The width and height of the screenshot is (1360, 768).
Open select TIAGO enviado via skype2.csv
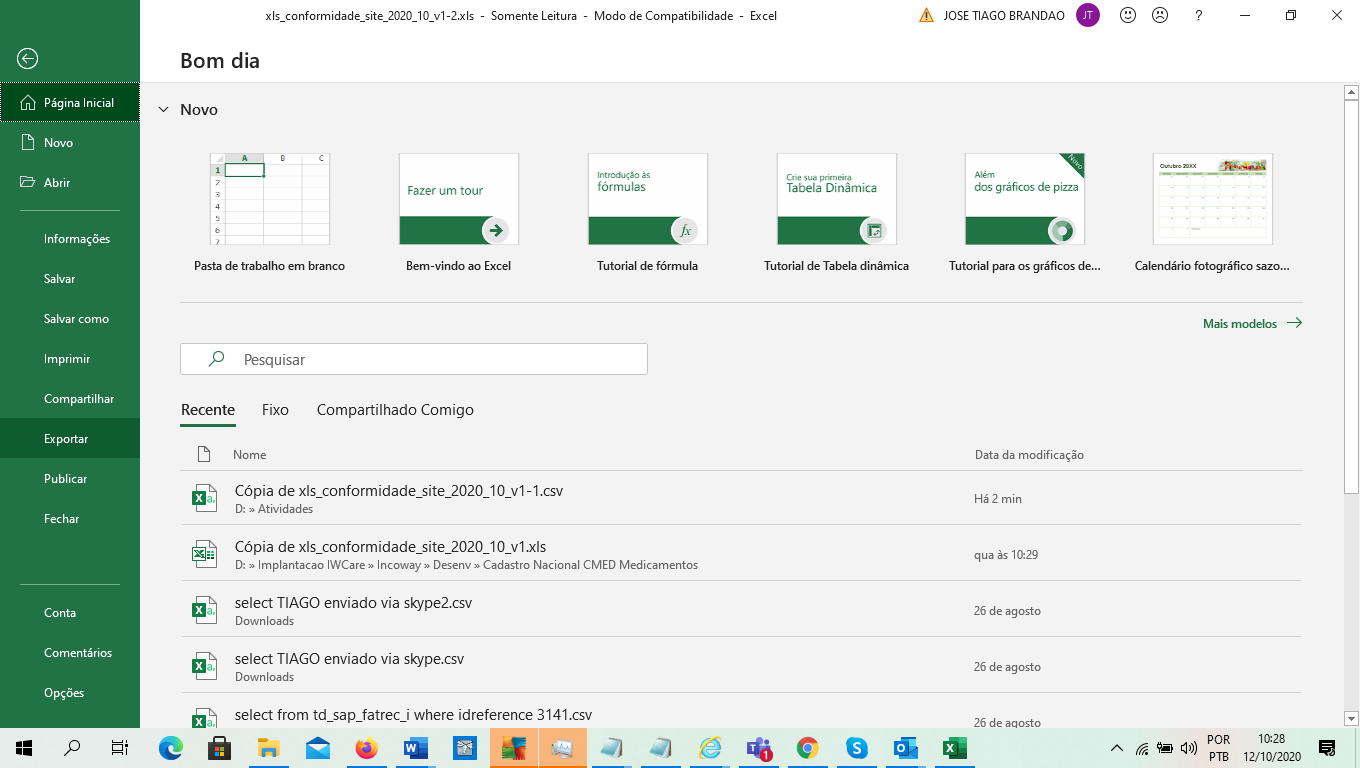coord(741,610)
